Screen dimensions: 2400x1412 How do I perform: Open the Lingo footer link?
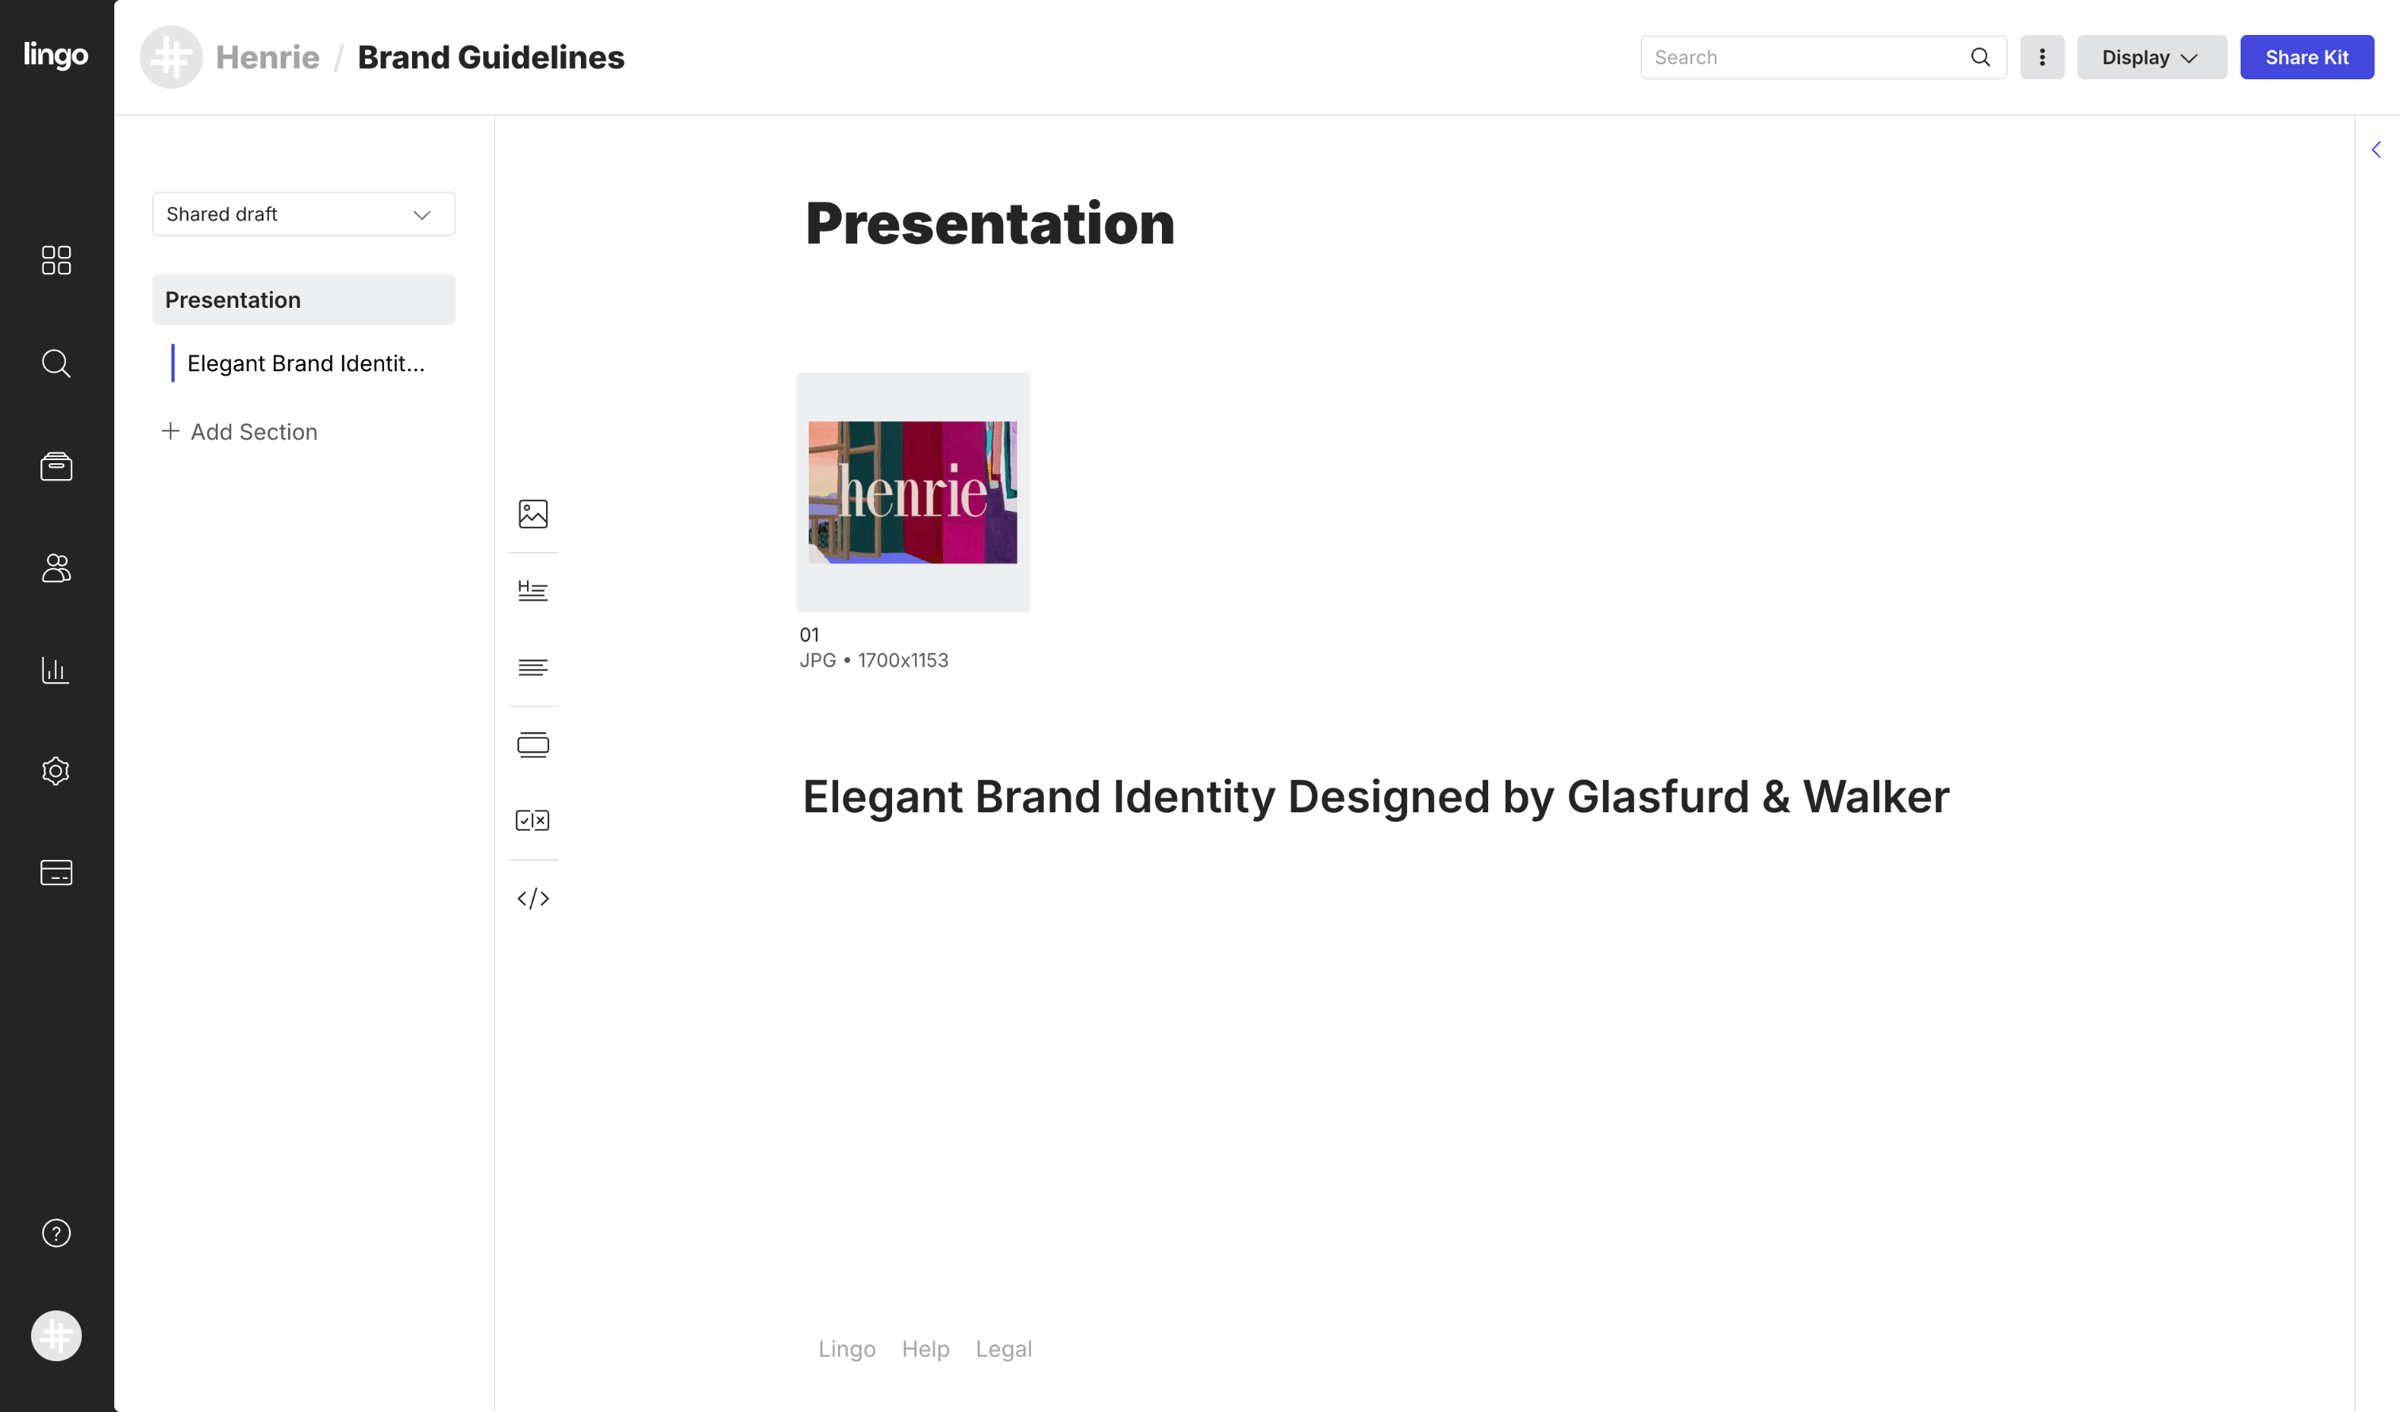(x=847, y=1349)
